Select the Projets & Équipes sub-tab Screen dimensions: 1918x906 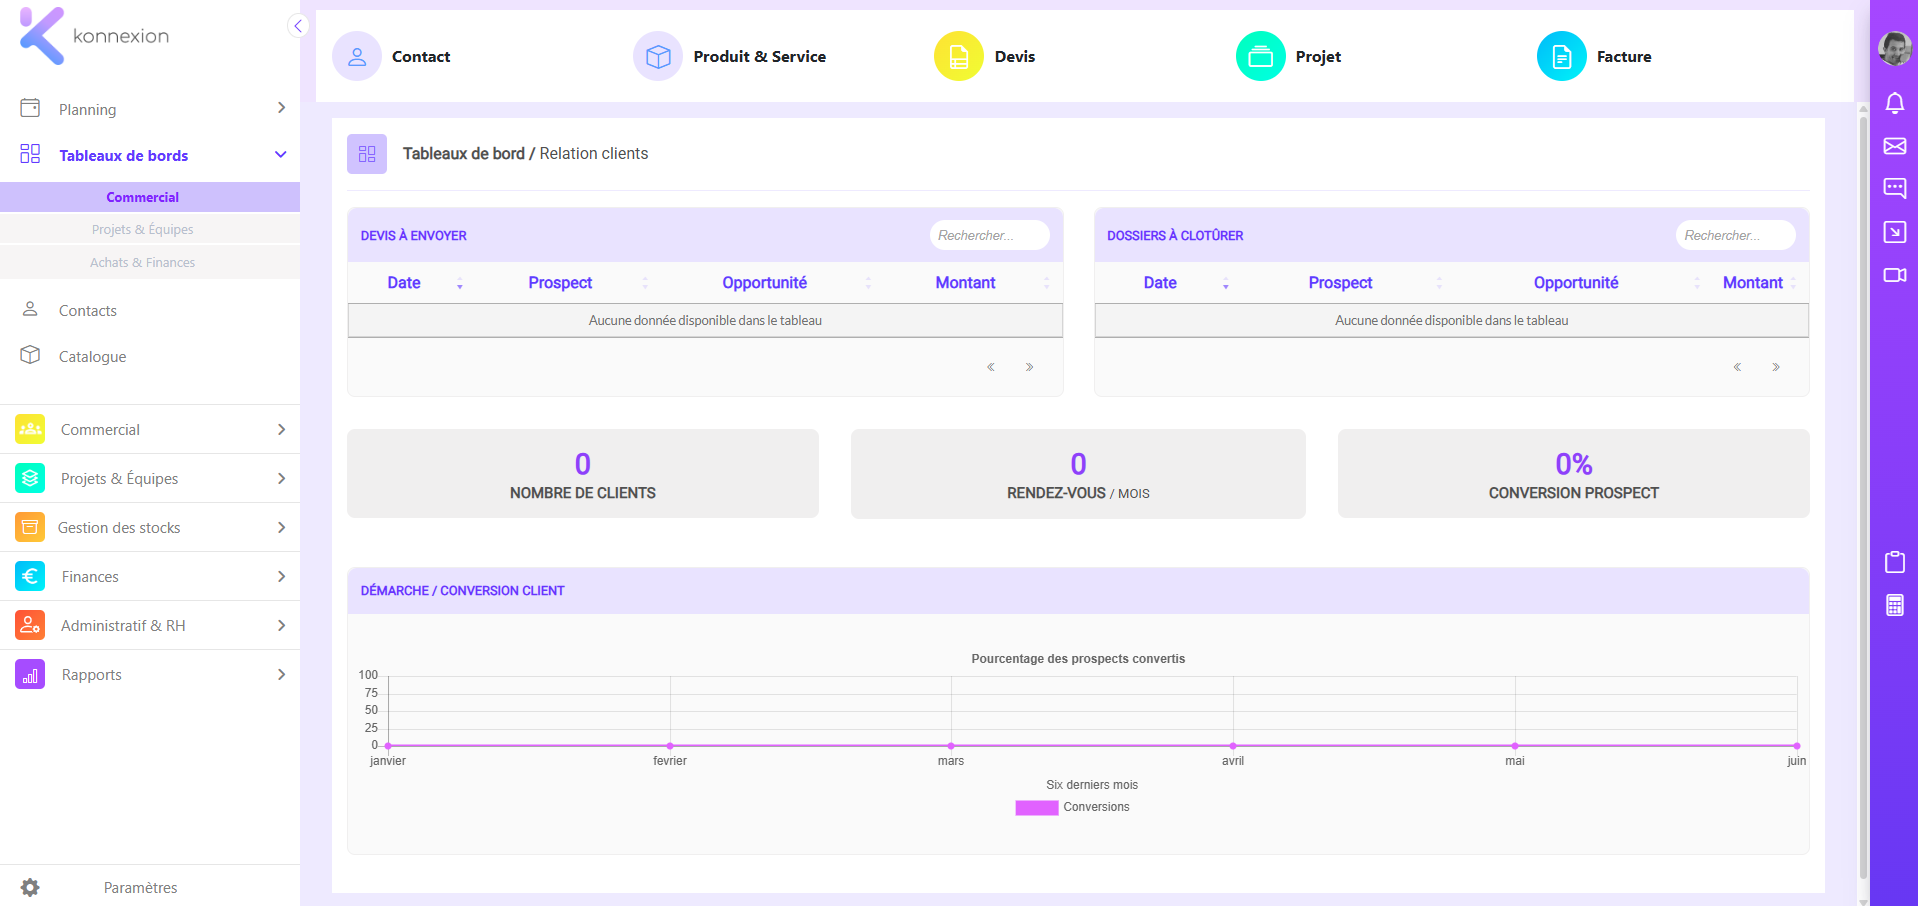[x=143, y=229]
